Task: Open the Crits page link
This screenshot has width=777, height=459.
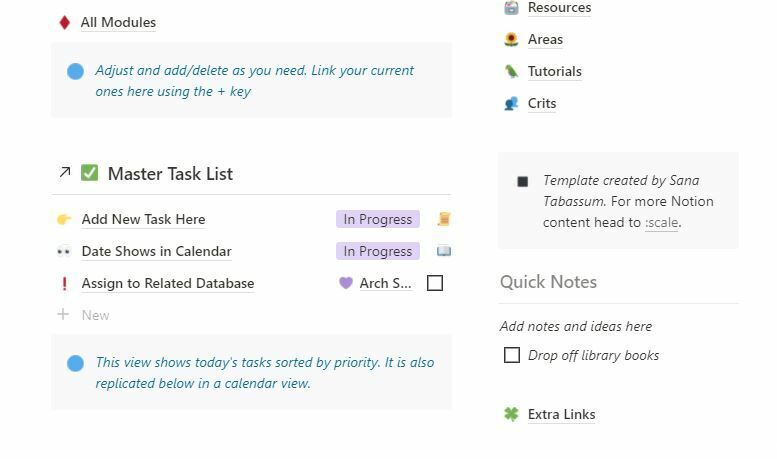Action: click(x=542, y=104)
